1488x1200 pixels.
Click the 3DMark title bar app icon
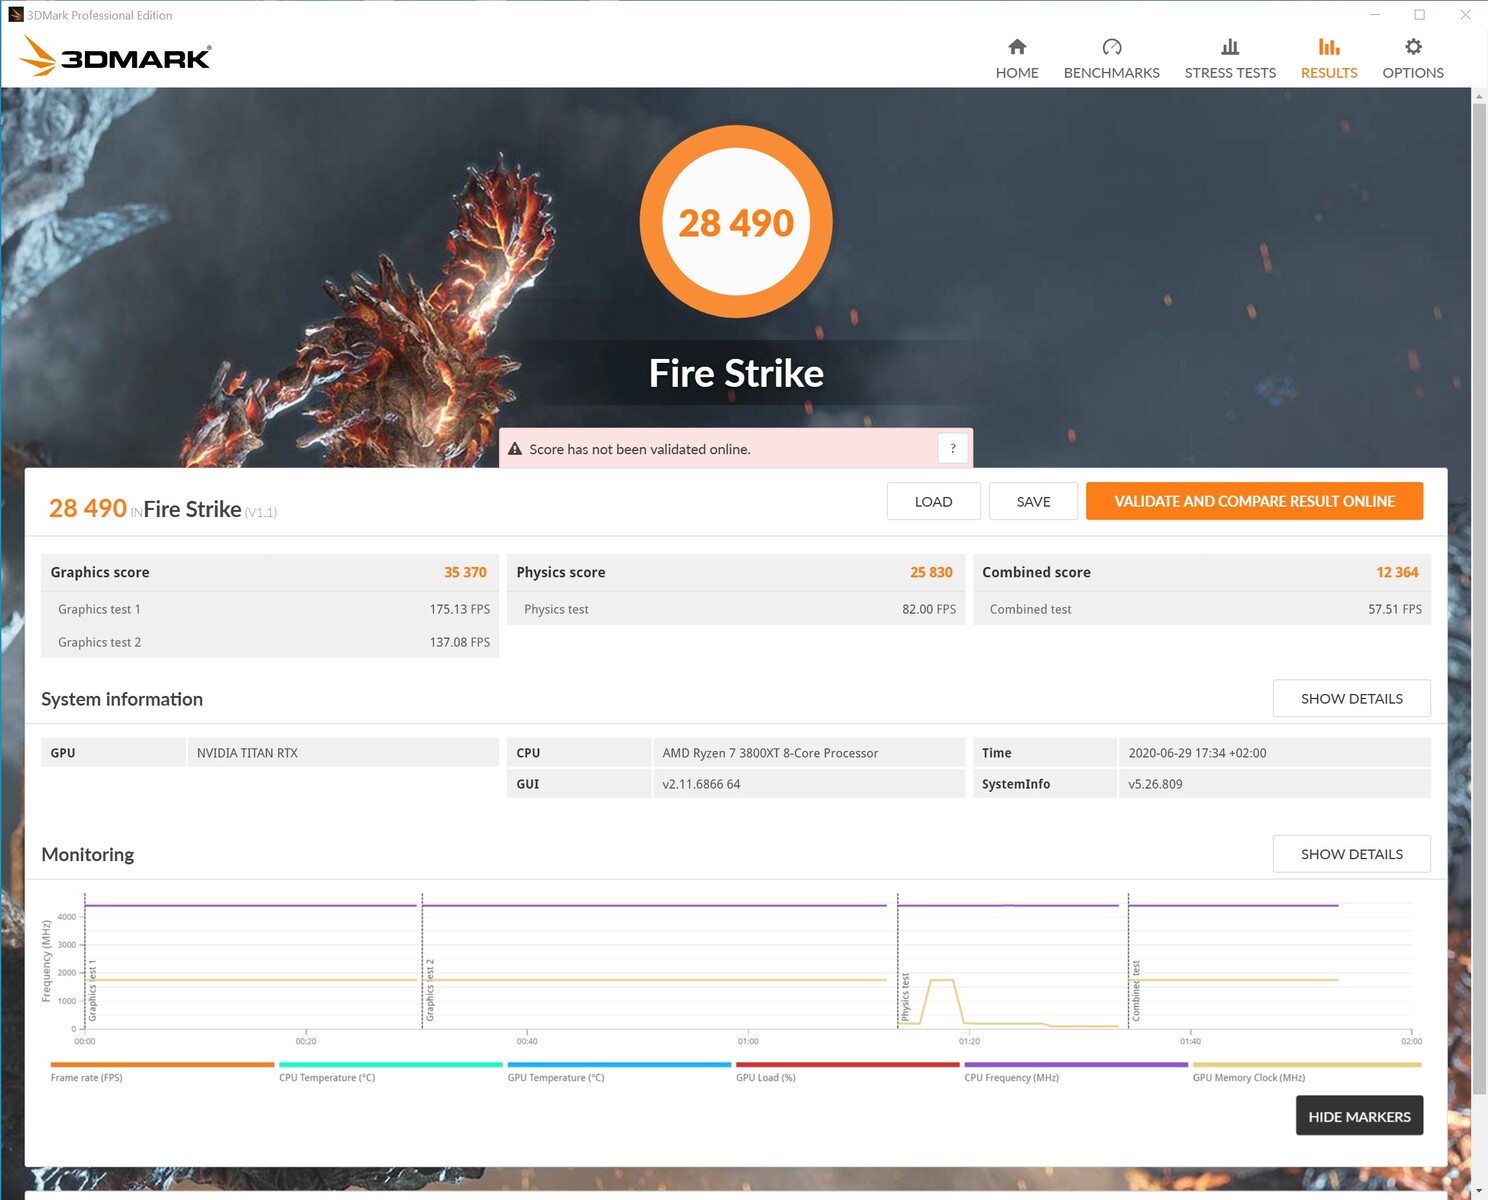coord(15,15)
